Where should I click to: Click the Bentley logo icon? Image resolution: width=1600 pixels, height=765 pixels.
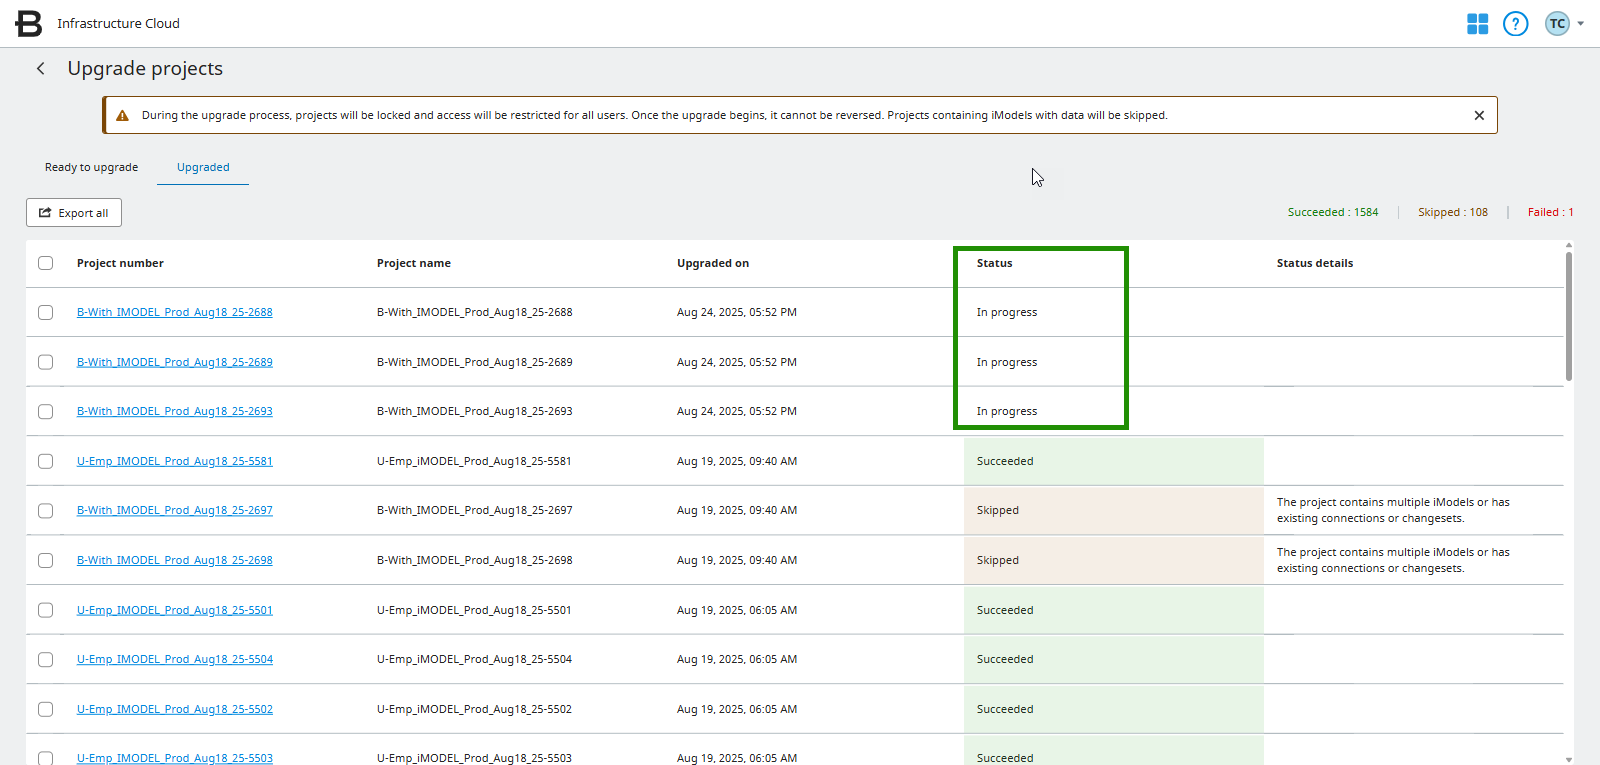(x=29, y=23)
